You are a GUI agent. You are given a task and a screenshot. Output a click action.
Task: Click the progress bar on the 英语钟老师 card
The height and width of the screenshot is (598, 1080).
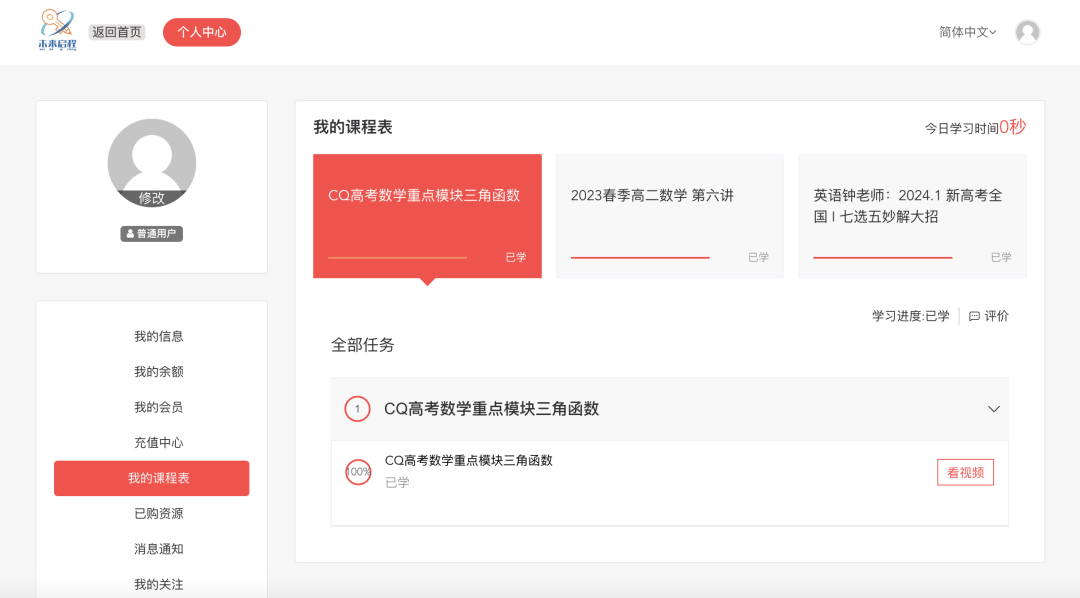click(x=882, y=258)
